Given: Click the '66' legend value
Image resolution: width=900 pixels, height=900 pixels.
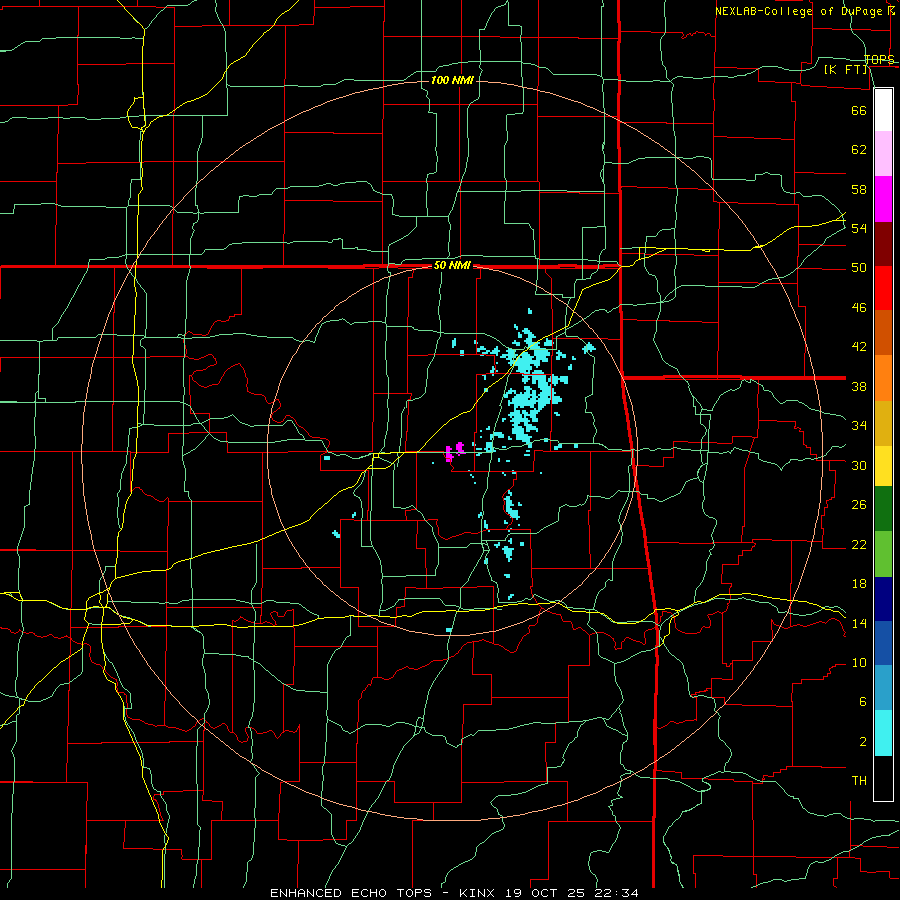Looking at the screenshot, I should tap(859, 110).
